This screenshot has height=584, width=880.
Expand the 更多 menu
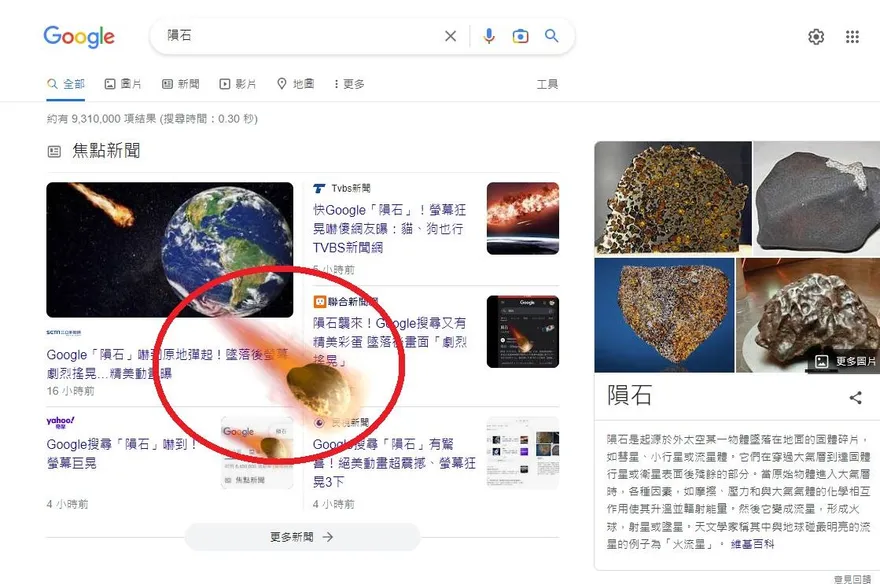349,84
